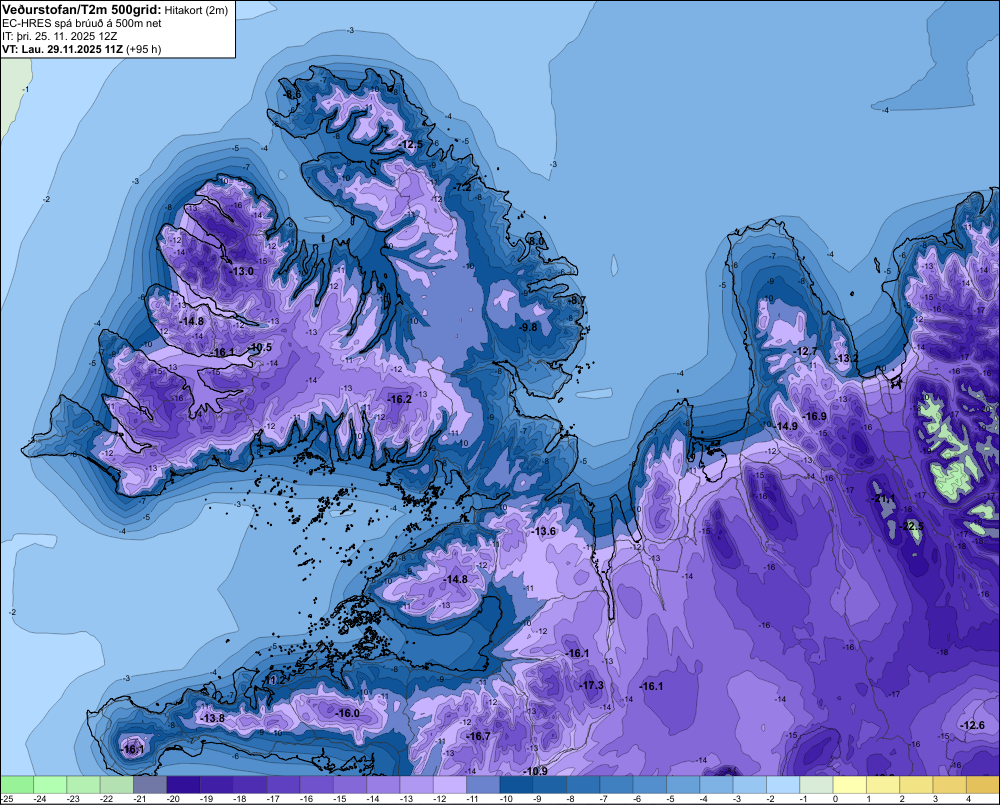Click the 'EC-HRES spá brúuð á 500m net' line
1000x805 pixels.
coord(82,24)
